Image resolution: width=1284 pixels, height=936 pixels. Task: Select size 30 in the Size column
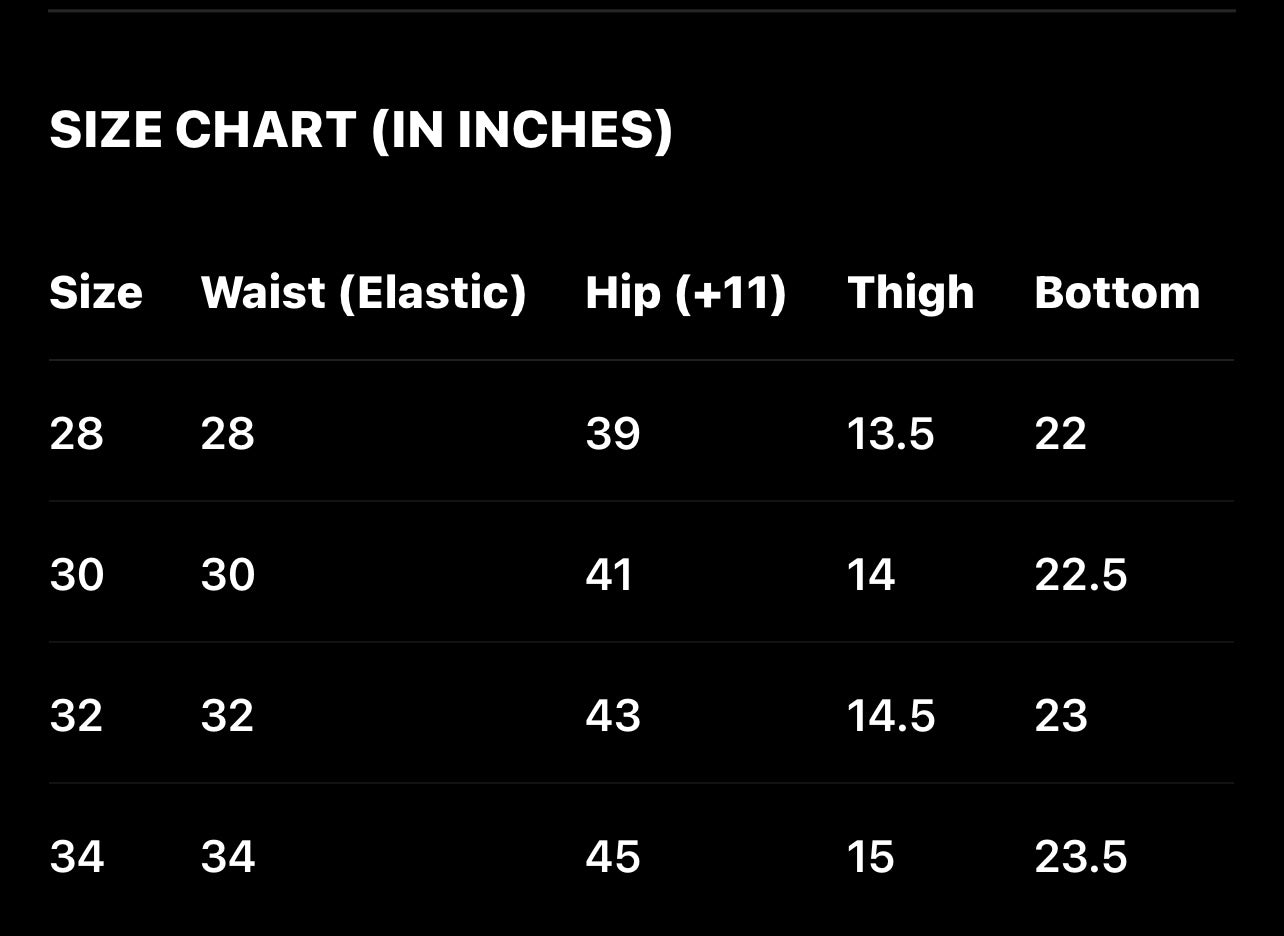(x=76, y=575)
